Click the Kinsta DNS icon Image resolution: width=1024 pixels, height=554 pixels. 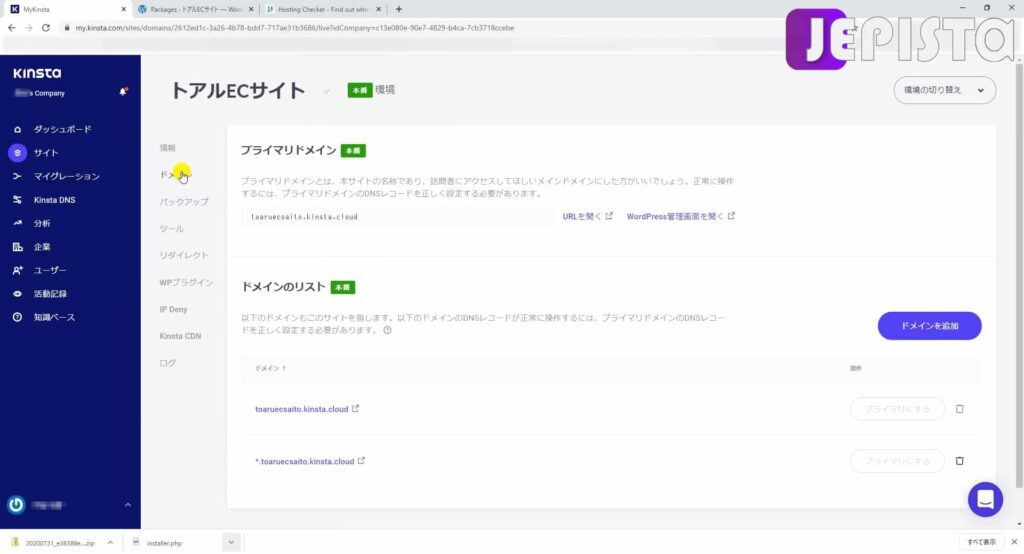pyautogui.click(x=17, y=200)
